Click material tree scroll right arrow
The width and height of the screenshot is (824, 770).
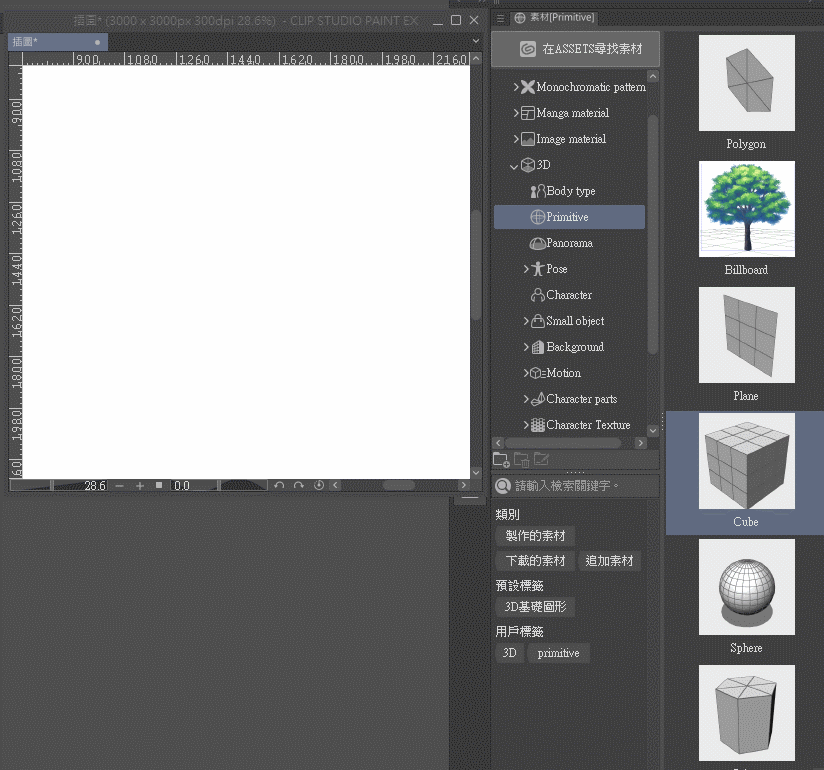pyautogui.click(x=640, y=443)
